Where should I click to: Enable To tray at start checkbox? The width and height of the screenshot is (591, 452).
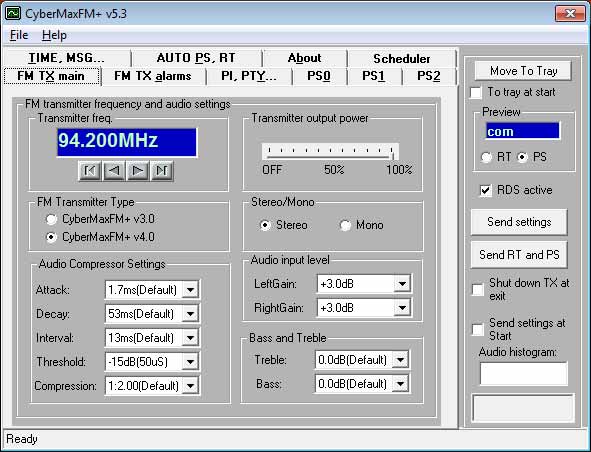[x=476, y=92]
